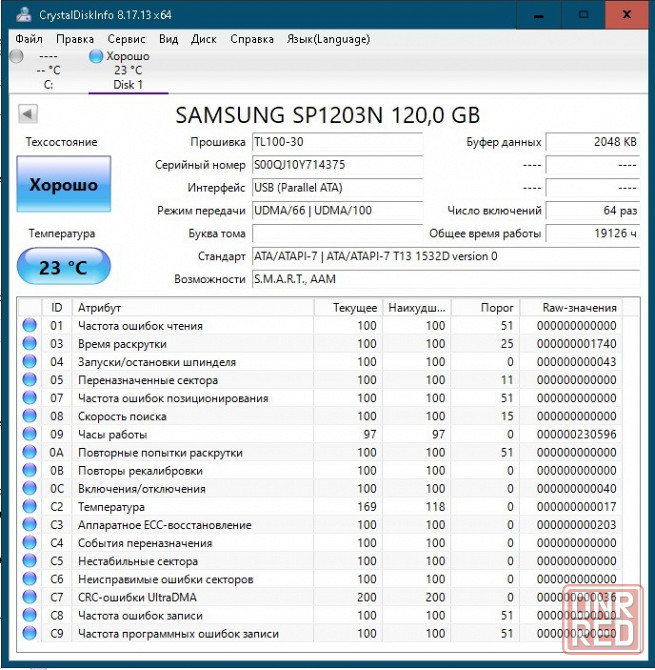655x670 pixels.
Task: Click status icon for События переназначения
Action: 29,543
